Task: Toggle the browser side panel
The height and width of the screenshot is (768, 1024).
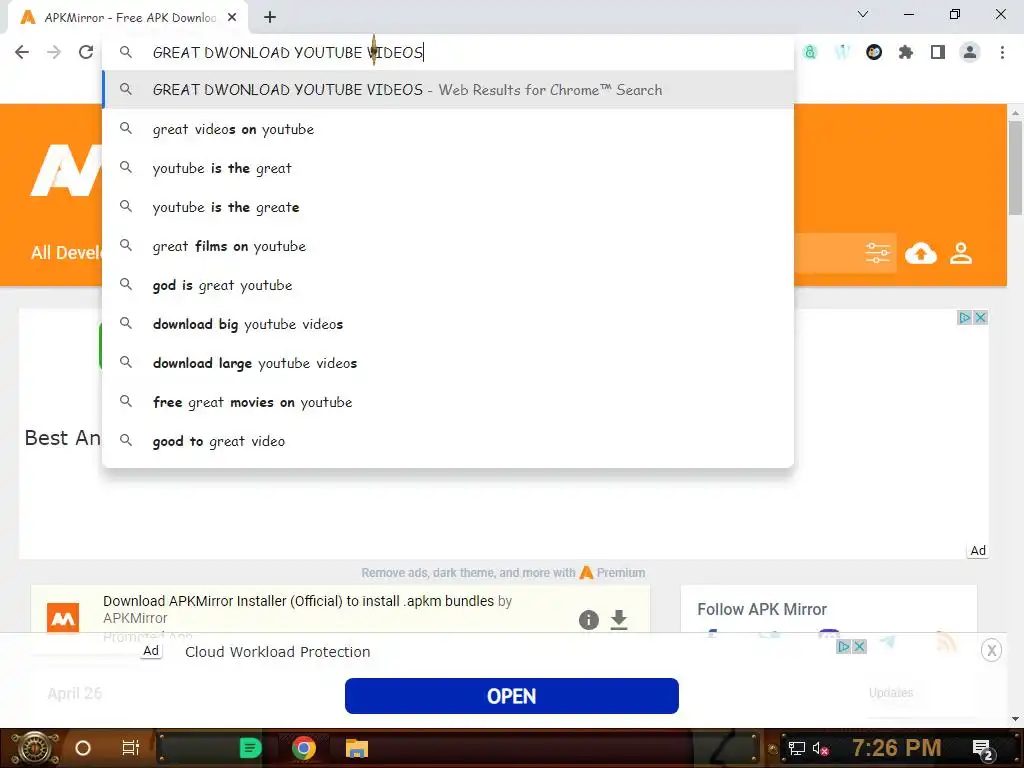Action: click(938, 52)
